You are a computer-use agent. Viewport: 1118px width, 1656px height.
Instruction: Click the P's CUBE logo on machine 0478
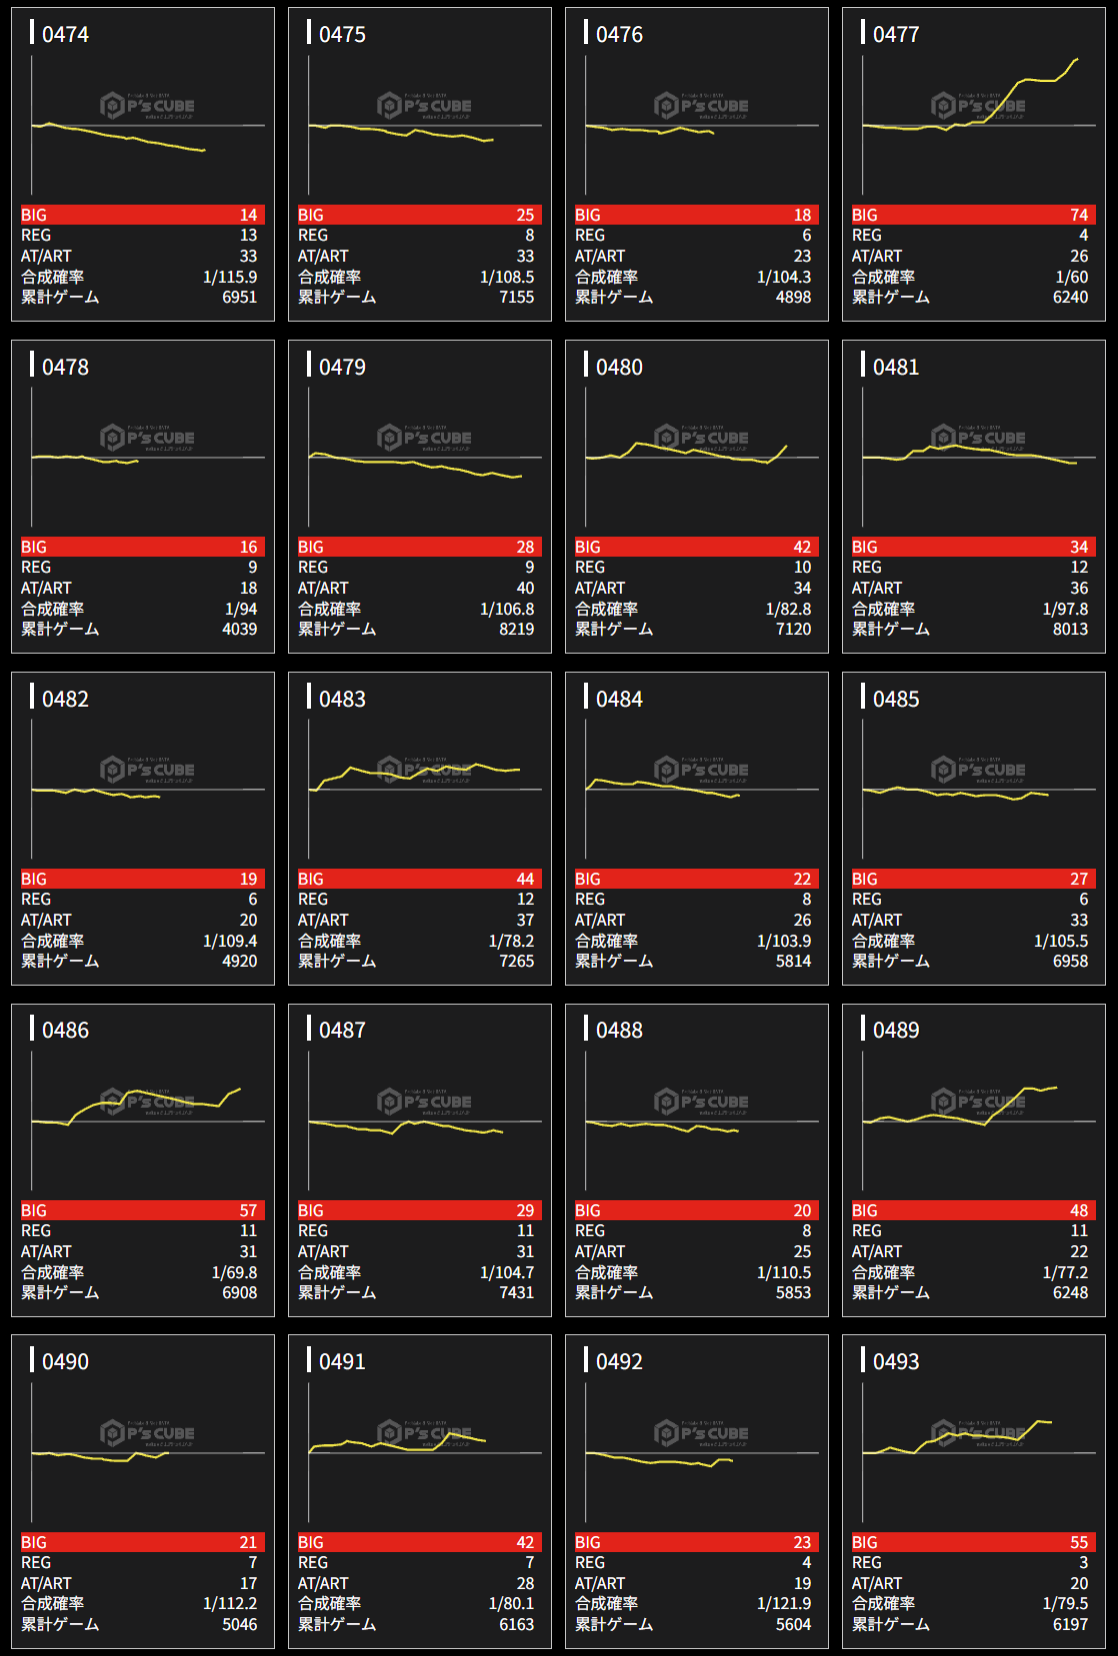pos(147,438)
